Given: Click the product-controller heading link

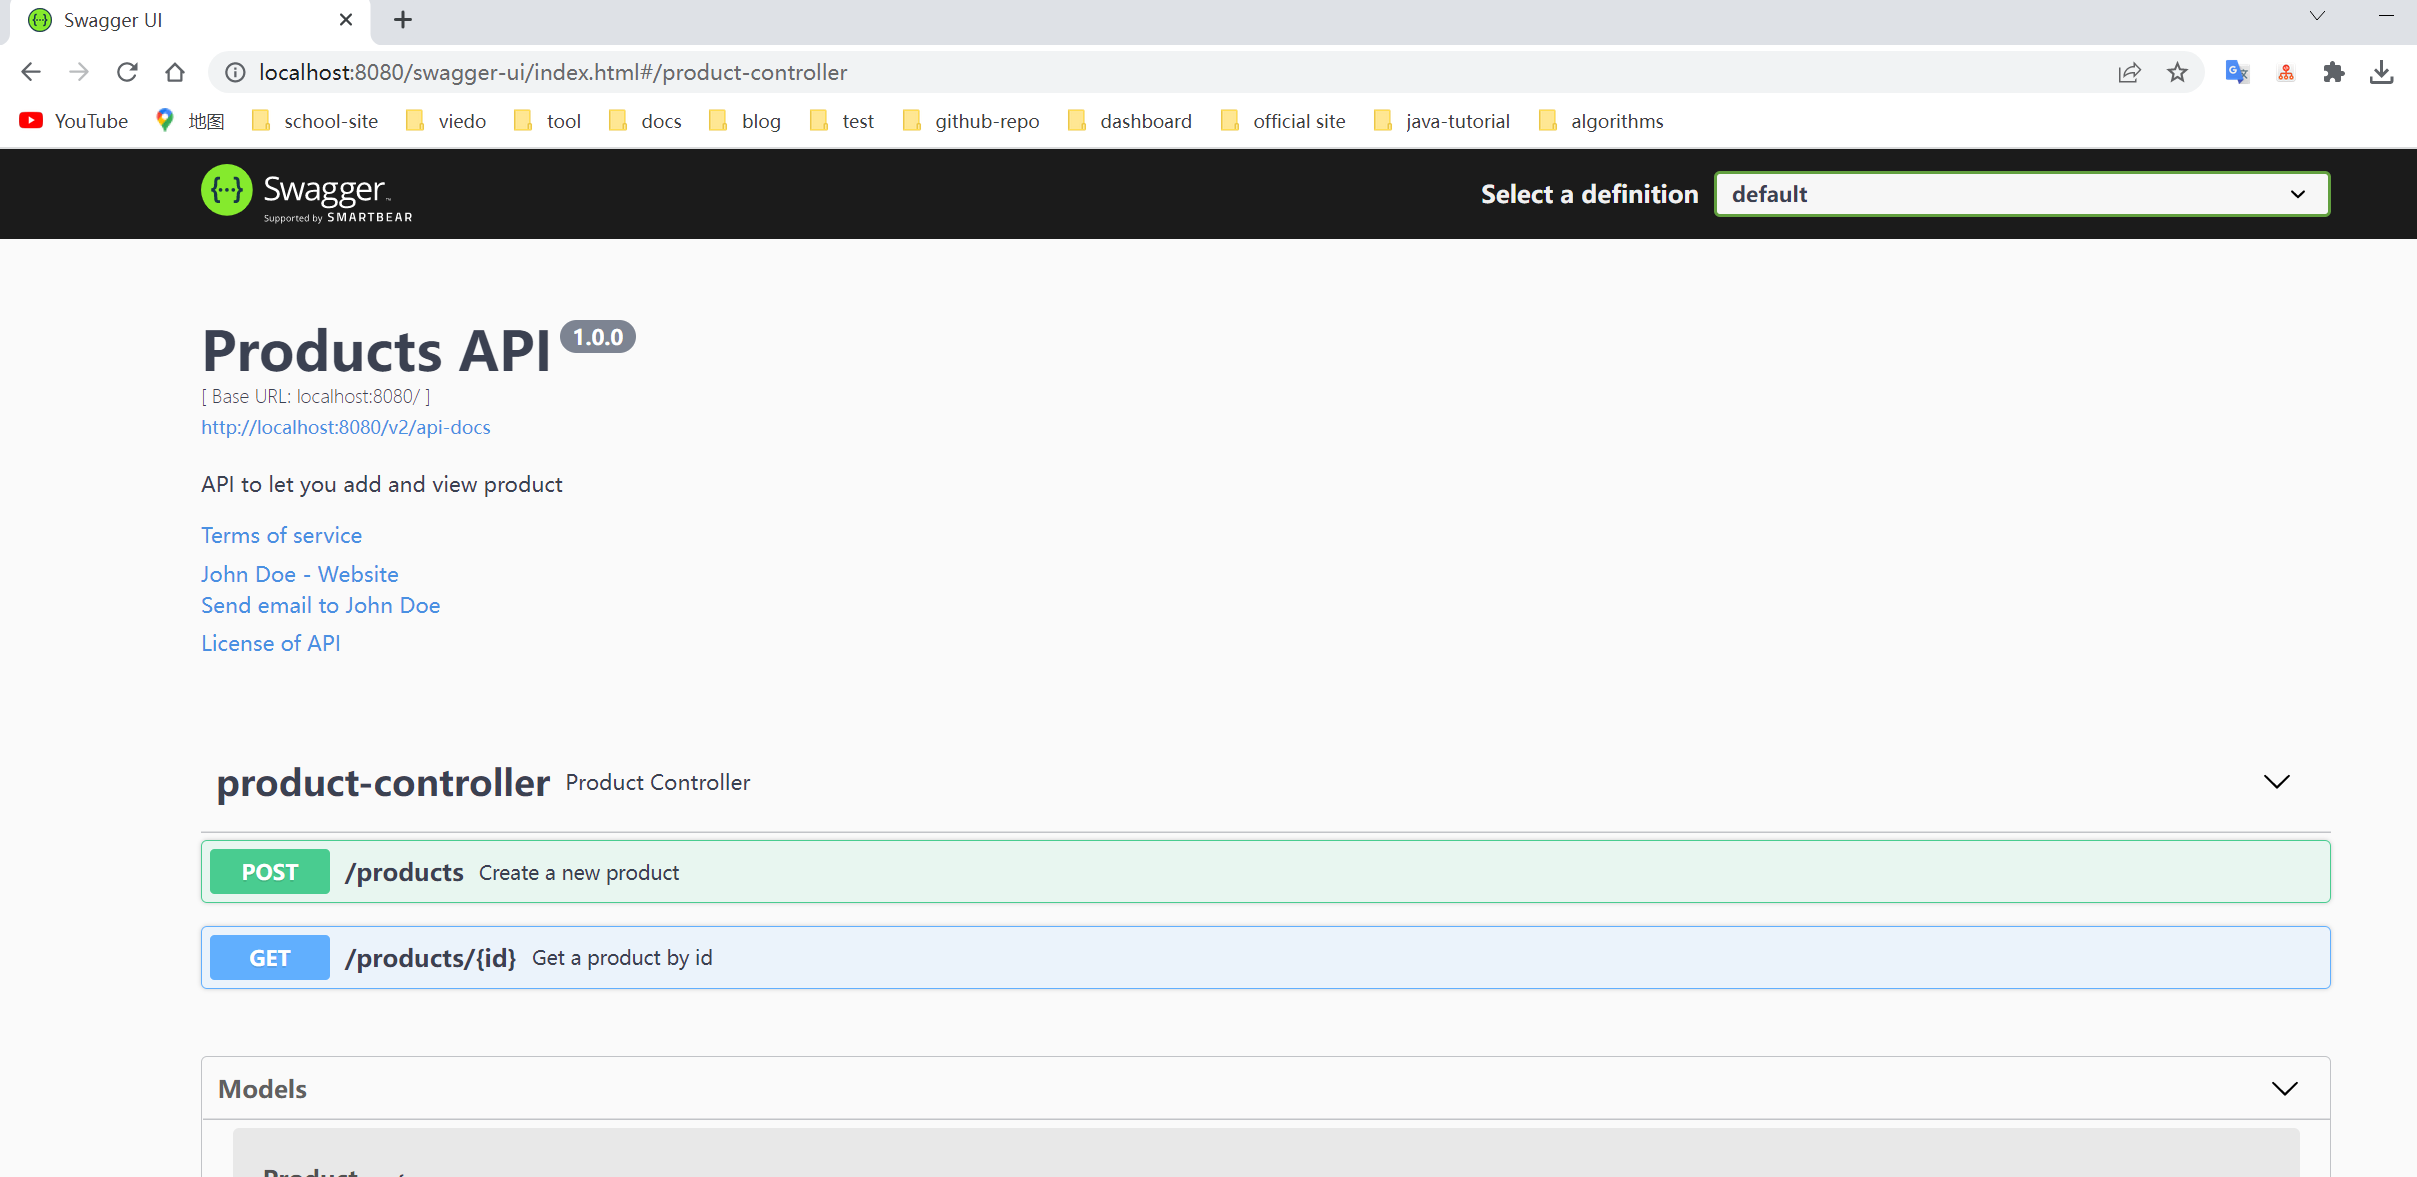Looking at the screenshot, I should (383, 782).
